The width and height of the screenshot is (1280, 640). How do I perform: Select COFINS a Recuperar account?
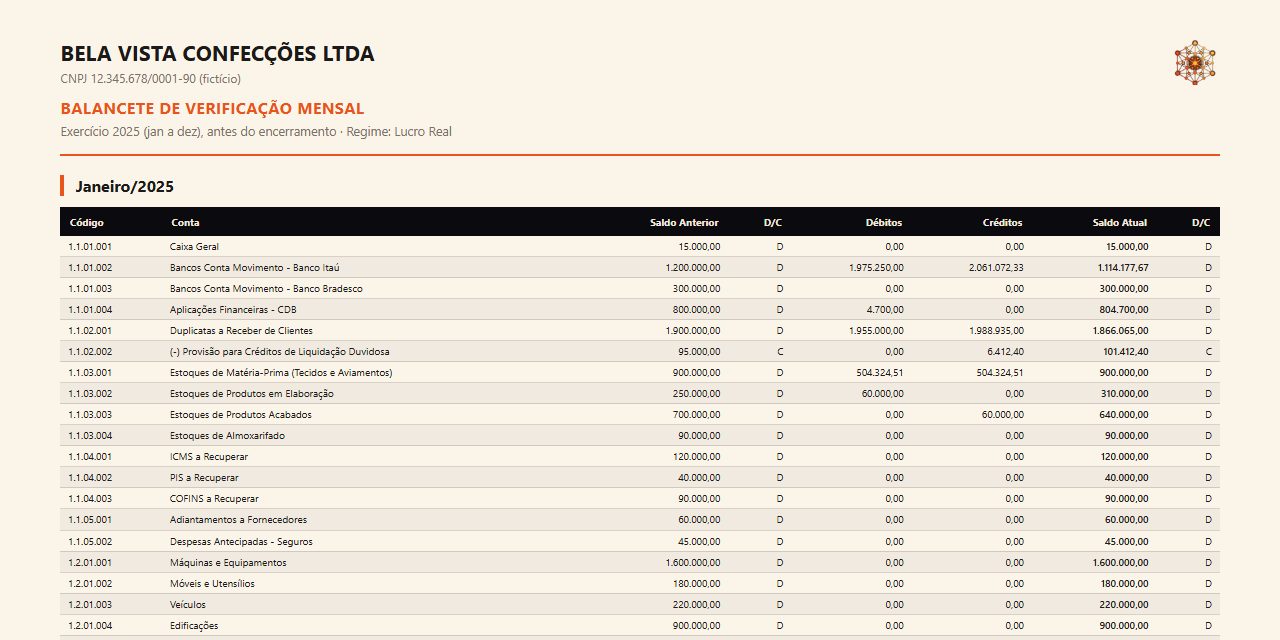(x=214, y=499)
